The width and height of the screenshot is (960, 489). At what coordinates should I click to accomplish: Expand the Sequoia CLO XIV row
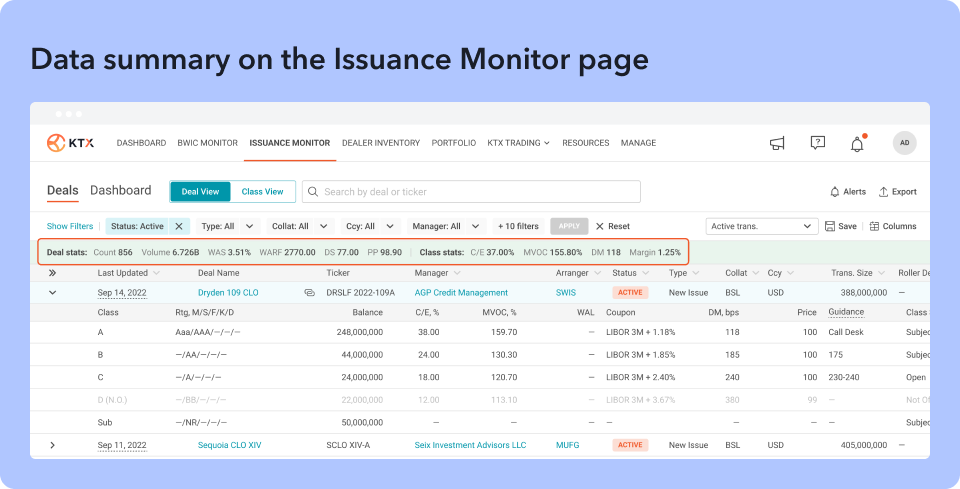53,445
